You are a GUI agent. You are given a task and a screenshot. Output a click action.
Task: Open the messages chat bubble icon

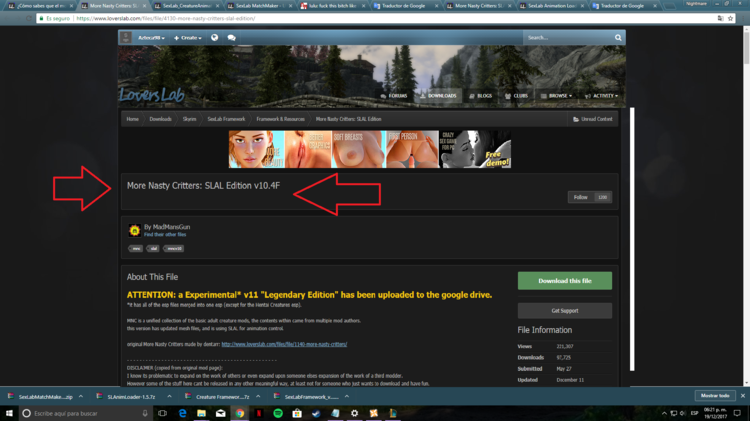[232, 37]
